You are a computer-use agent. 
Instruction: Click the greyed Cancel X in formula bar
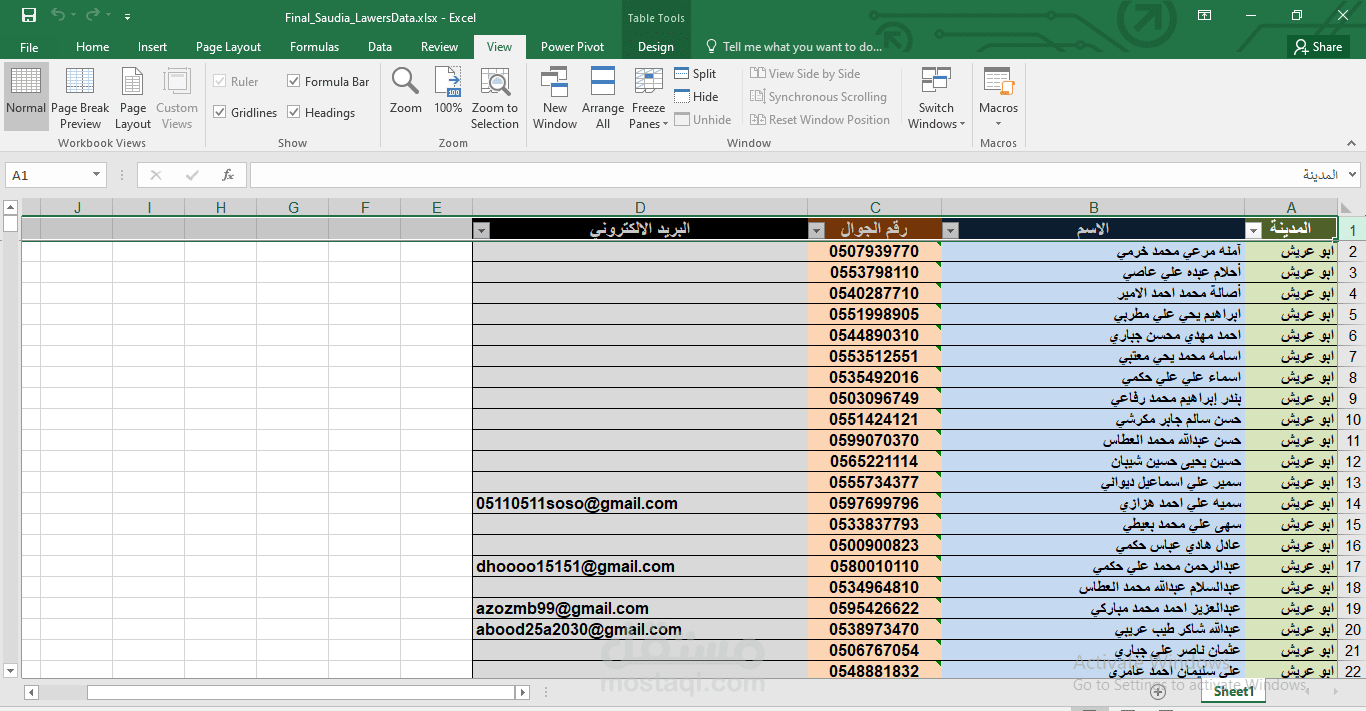click(156, 175)
